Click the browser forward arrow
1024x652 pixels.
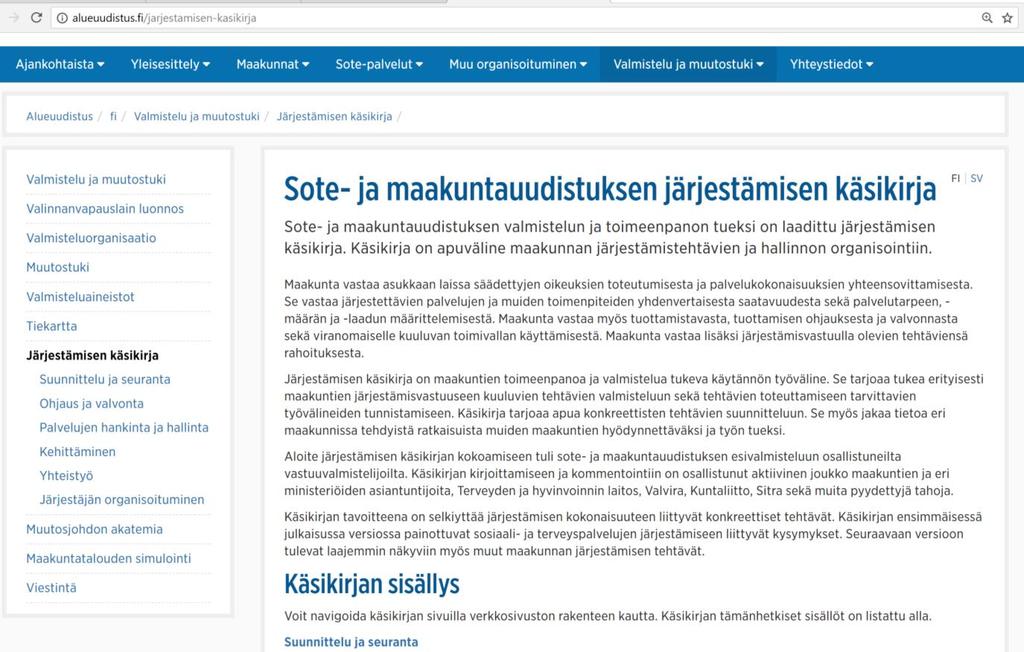tap(13, 18)
